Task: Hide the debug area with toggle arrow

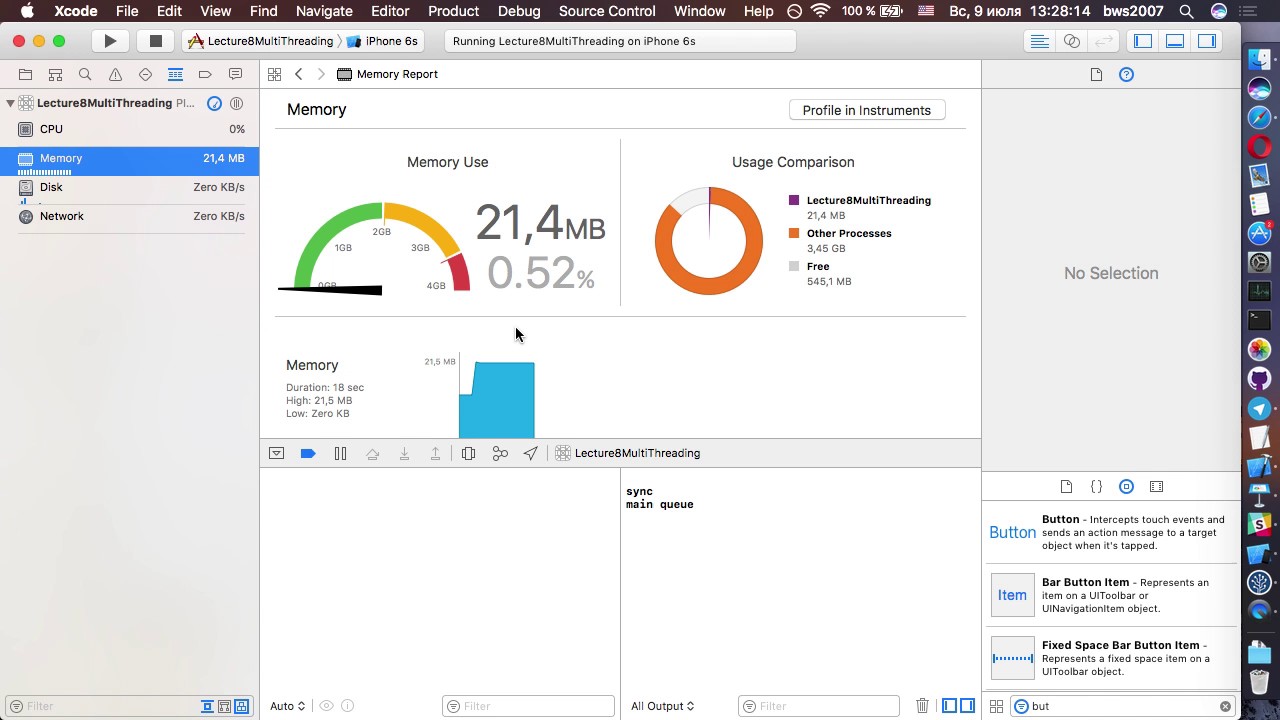Action: pyautogui.click(x=276, y=453)
